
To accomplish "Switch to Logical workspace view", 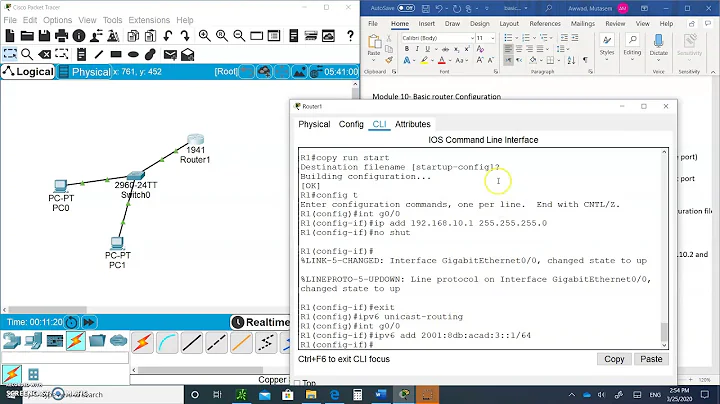I will click(x=28, y=72).
